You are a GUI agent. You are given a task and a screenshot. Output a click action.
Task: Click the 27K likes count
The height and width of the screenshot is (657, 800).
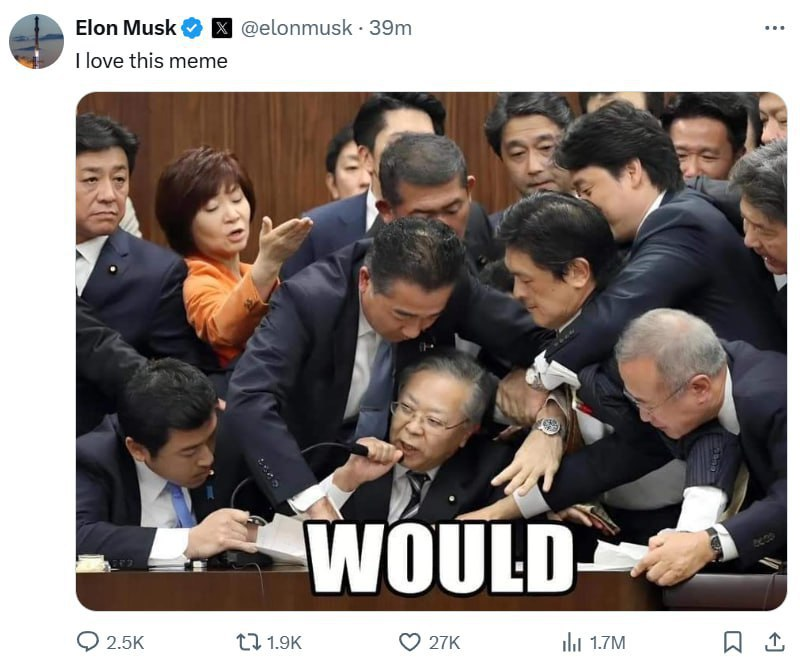[x=444, y=643]
